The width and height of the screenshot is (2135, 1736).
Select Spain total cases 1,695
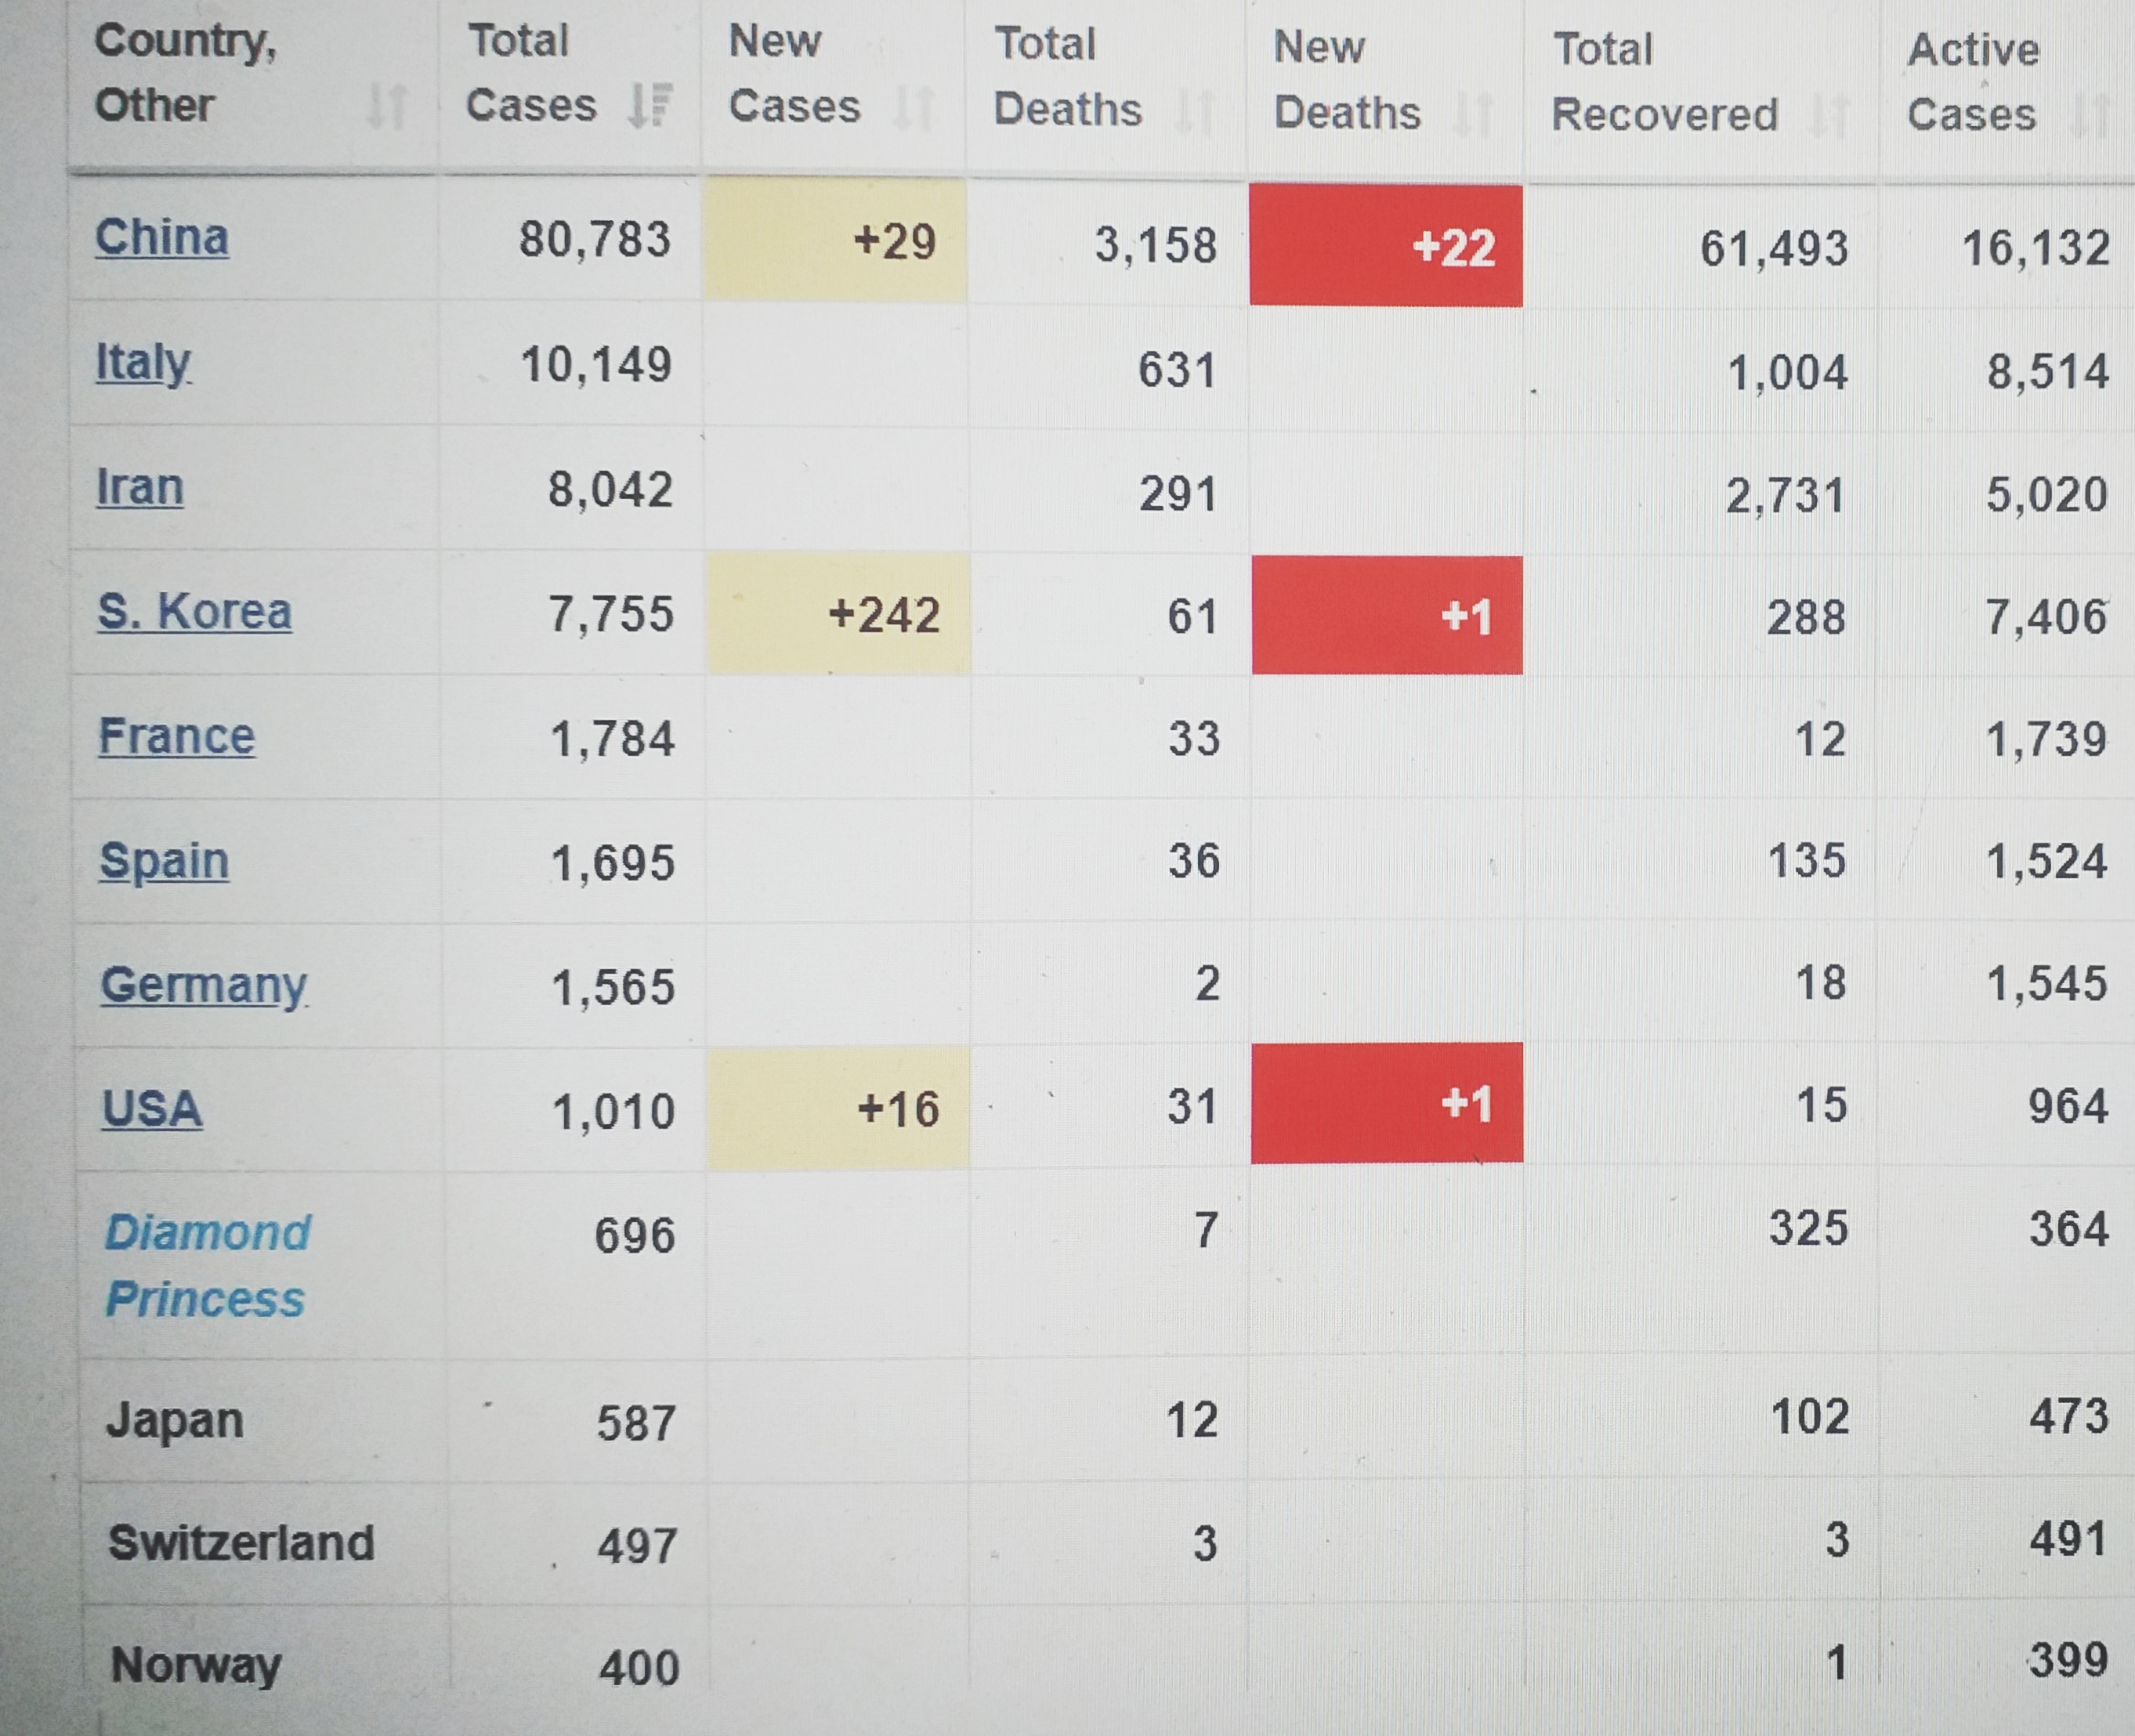tap(613, 863)
